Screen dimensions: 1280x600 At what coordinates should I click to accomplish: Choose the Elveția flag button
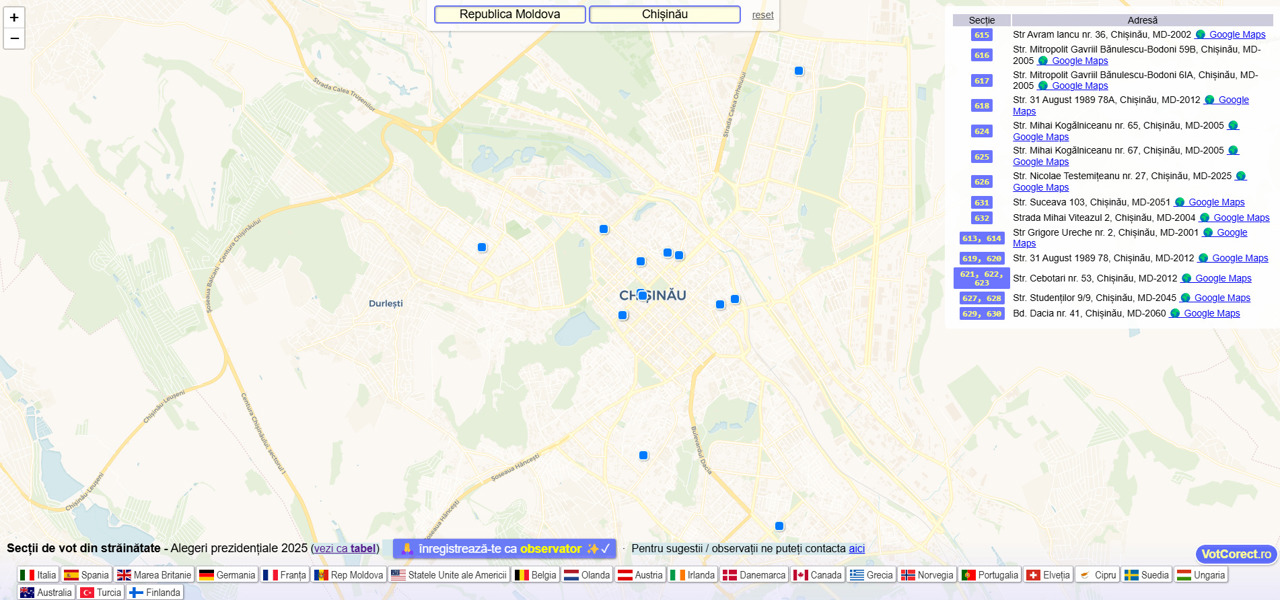tap(1049, 575)
